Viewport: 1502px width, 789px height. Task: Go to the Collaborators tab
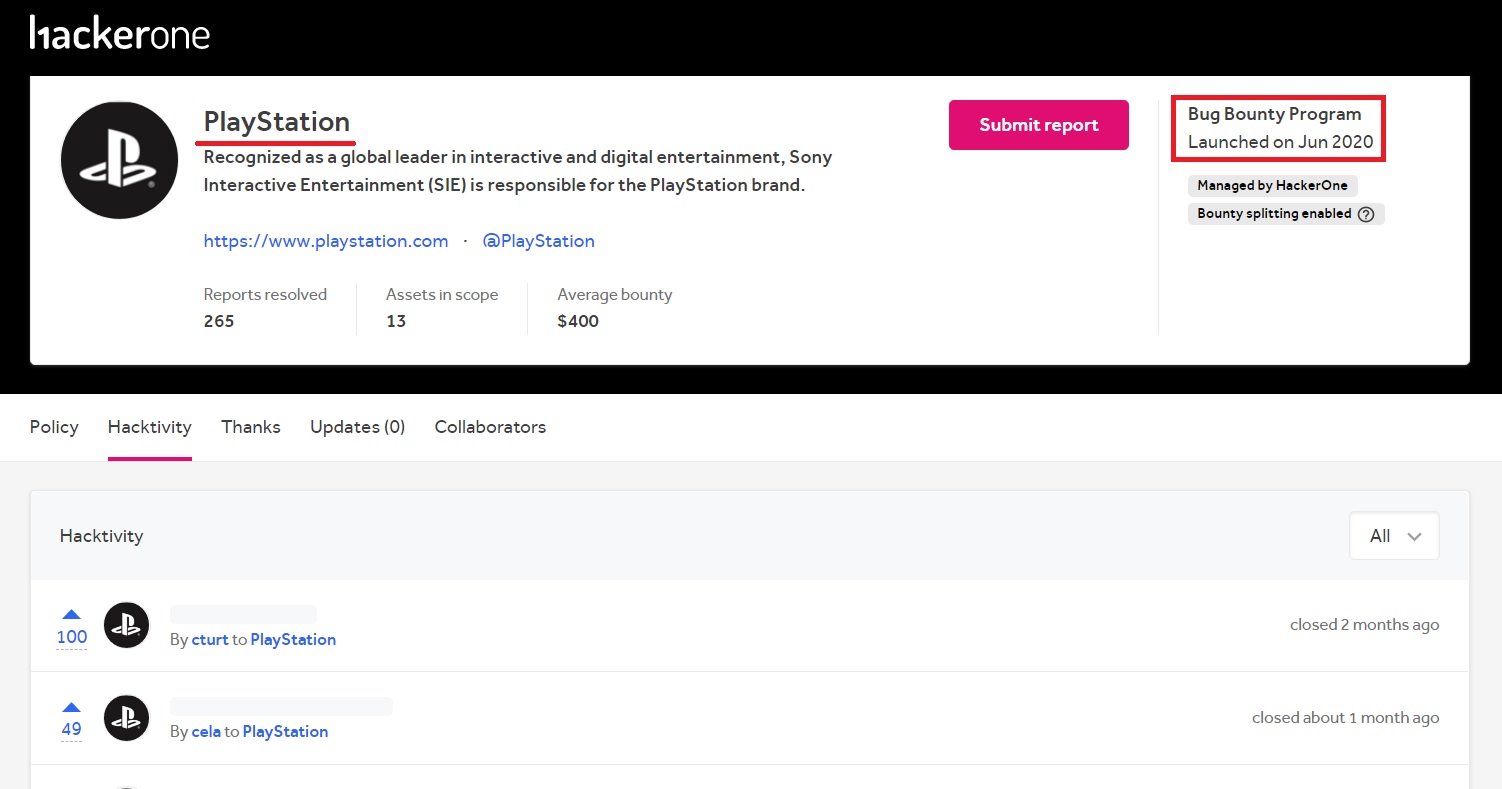point(490,427)
